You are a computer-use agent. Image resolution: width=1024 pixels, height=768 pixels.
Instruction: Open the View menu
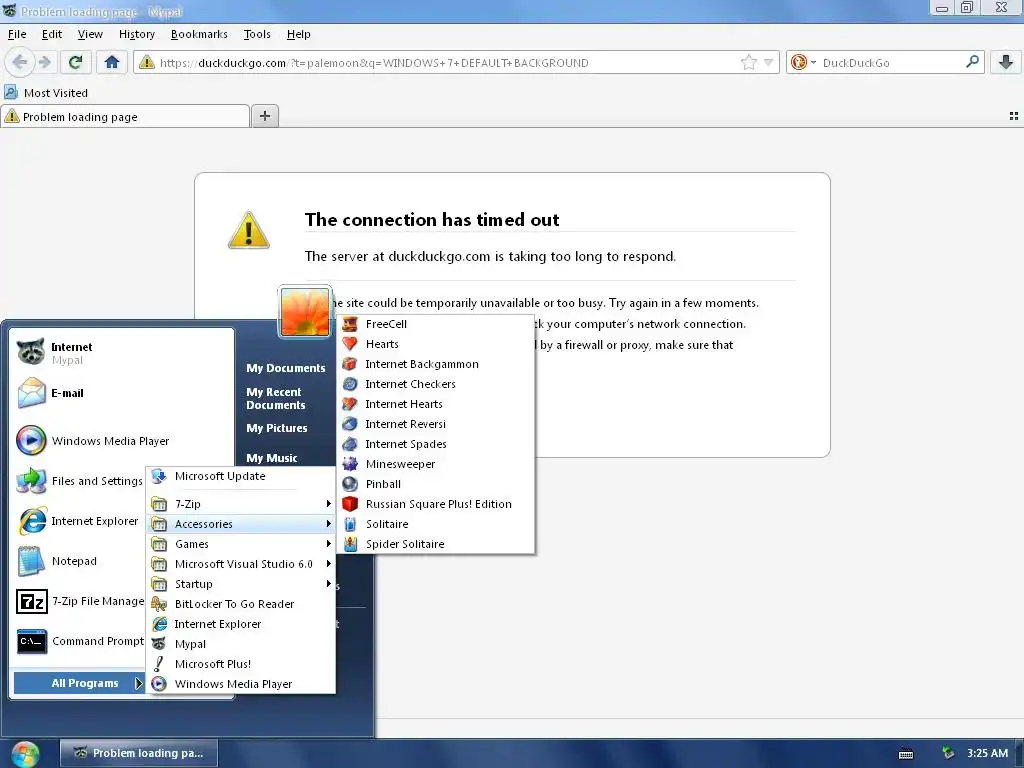point(90,34)
